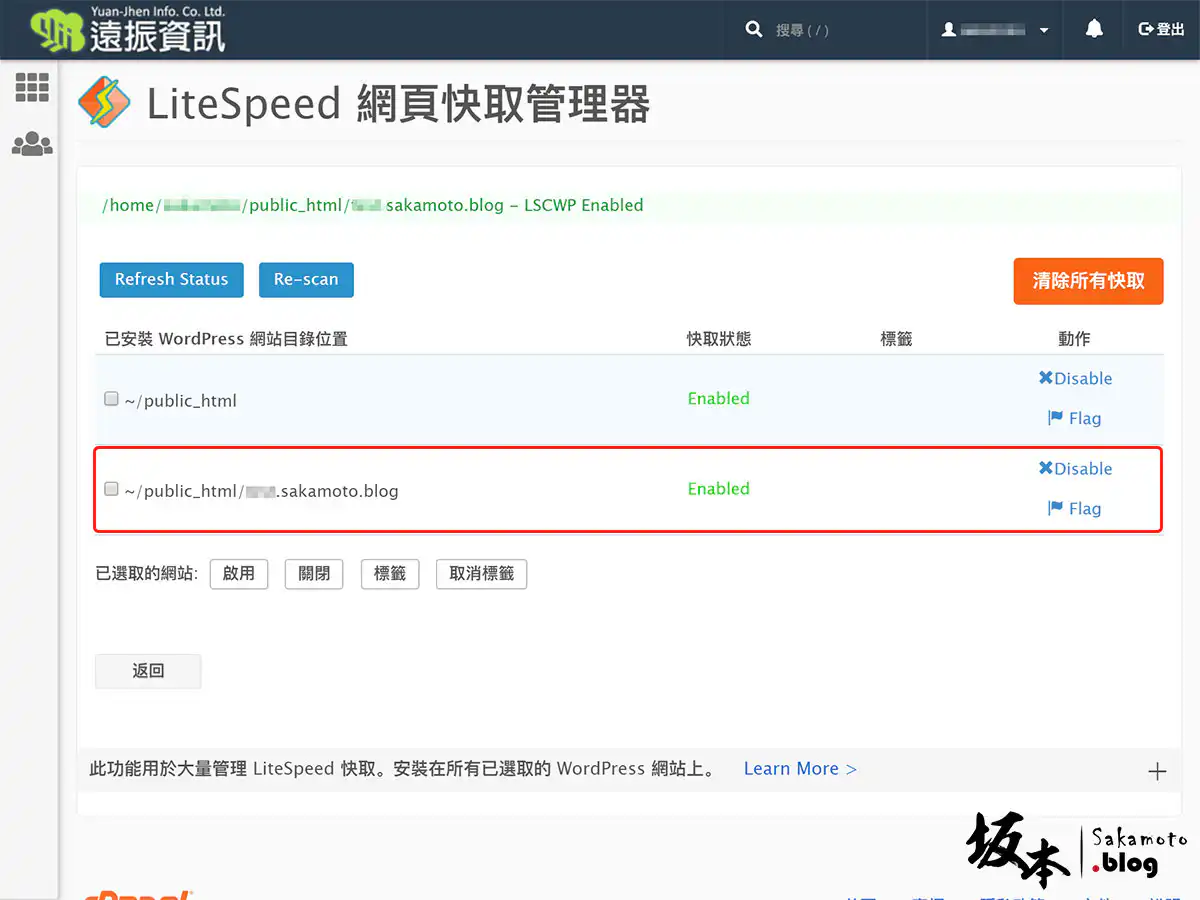The height and width of the screenshot is (900, 1200).
Task: Open the user account dropdown
Action: pyautogui.click(x=995, y=30)
